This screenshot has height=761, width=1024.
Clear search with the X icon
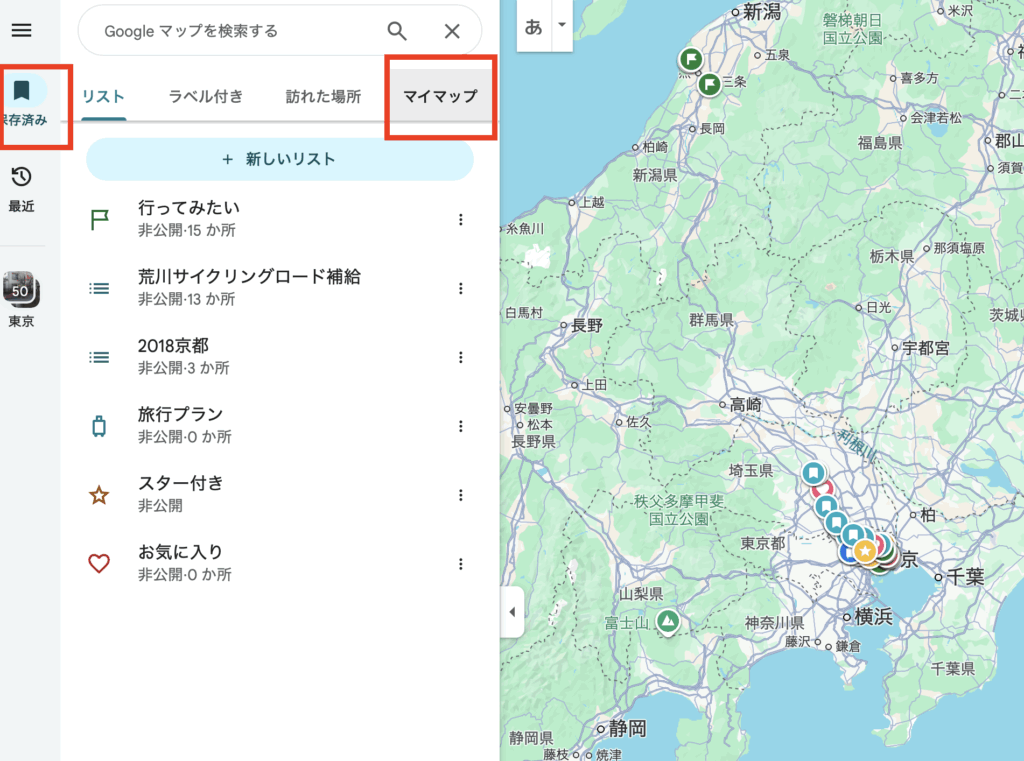452,31
